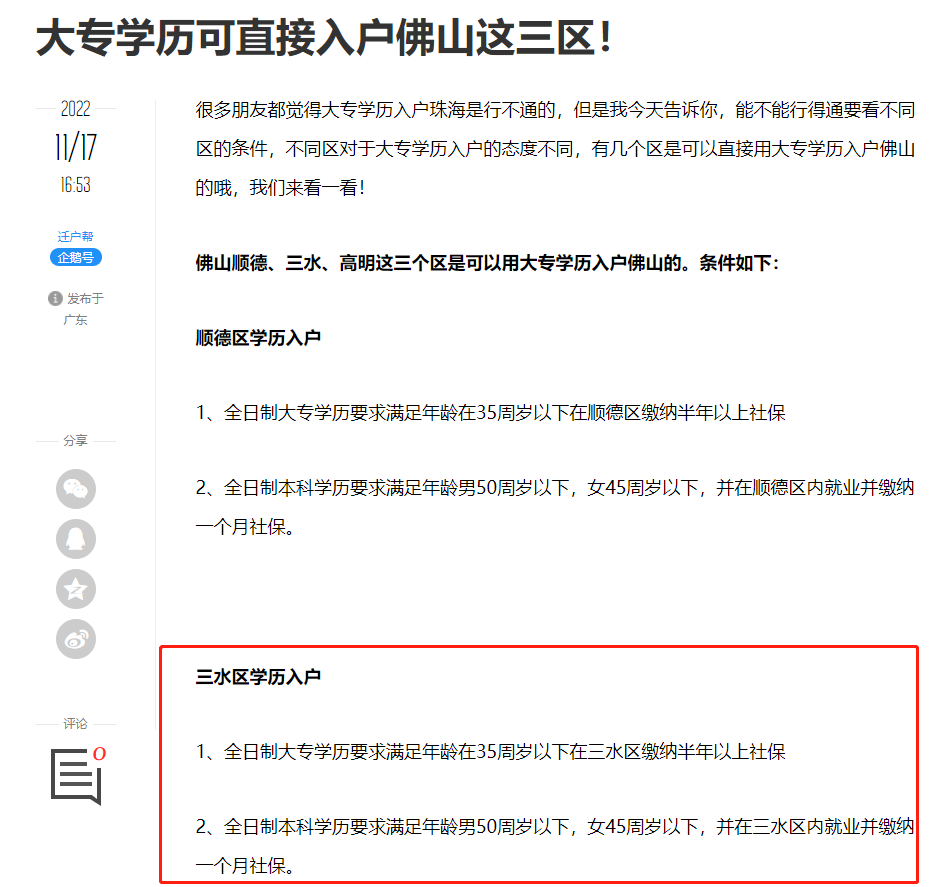Share to Qzone with the star icon
The height and width of the screenshot is (887, 941).
(76, 589)
